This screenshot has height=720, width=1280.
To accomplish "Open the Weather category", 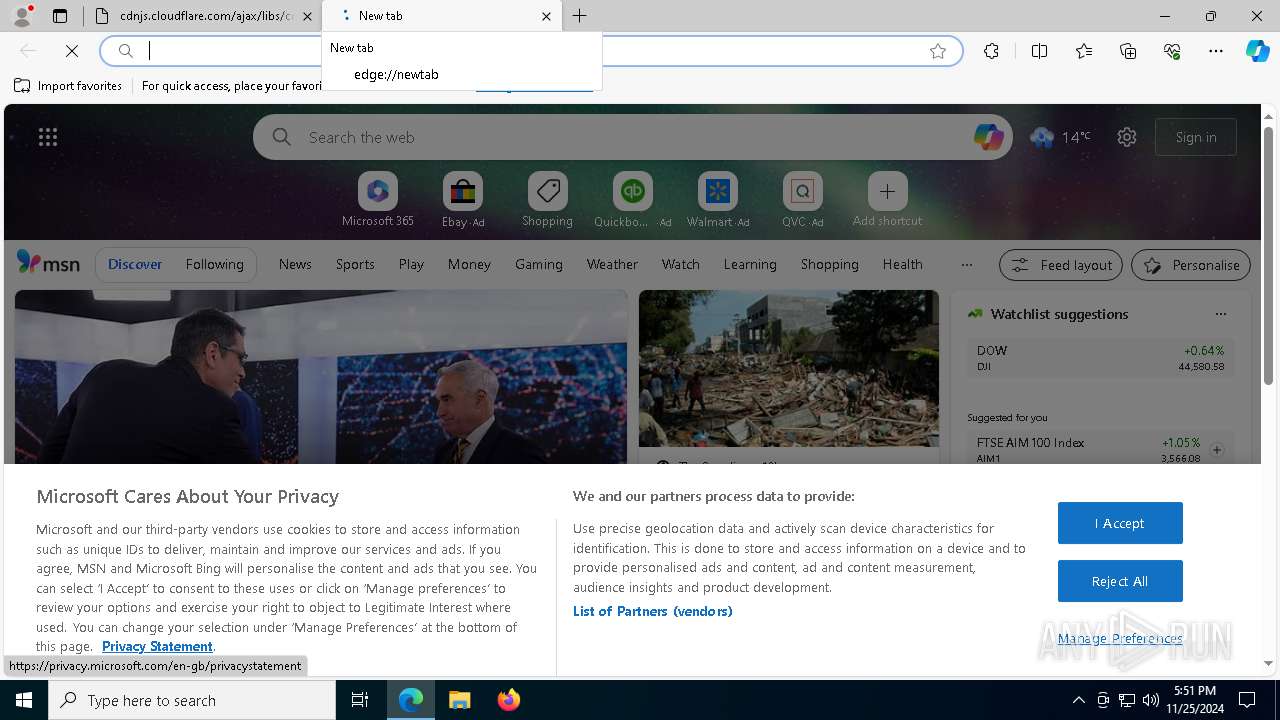I will pyautogui.click(x=612, y=264).
